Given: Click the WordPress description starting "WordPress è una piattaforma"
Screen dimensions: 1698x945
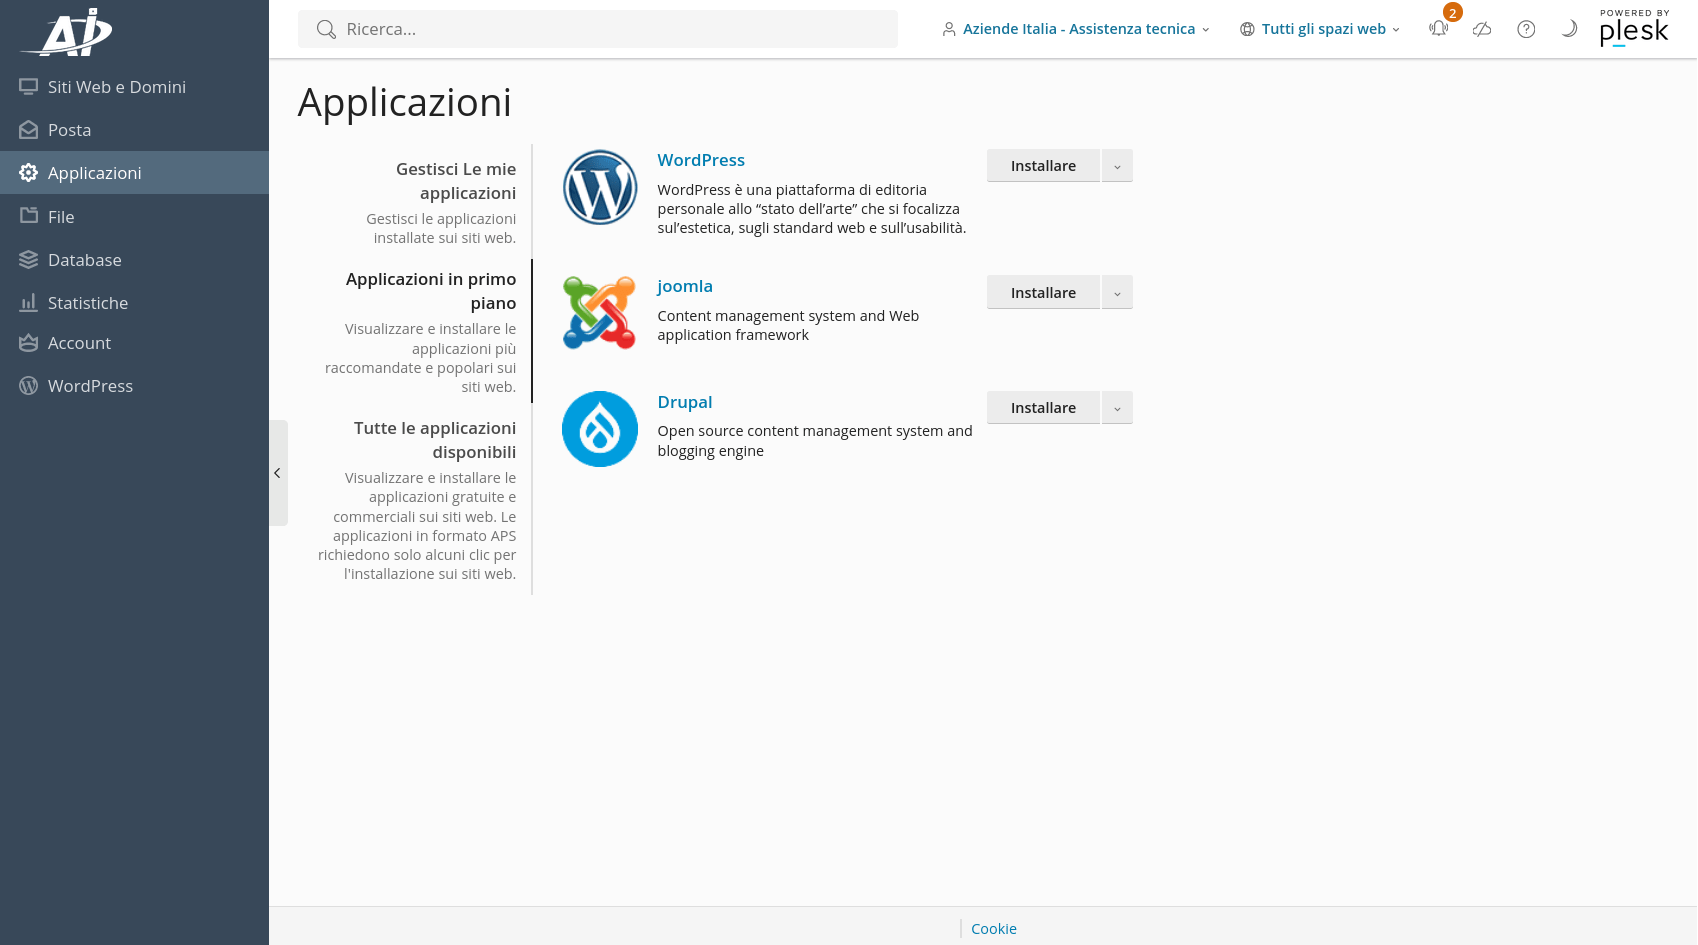Looking at the screenshot, I should coord(812,209).
